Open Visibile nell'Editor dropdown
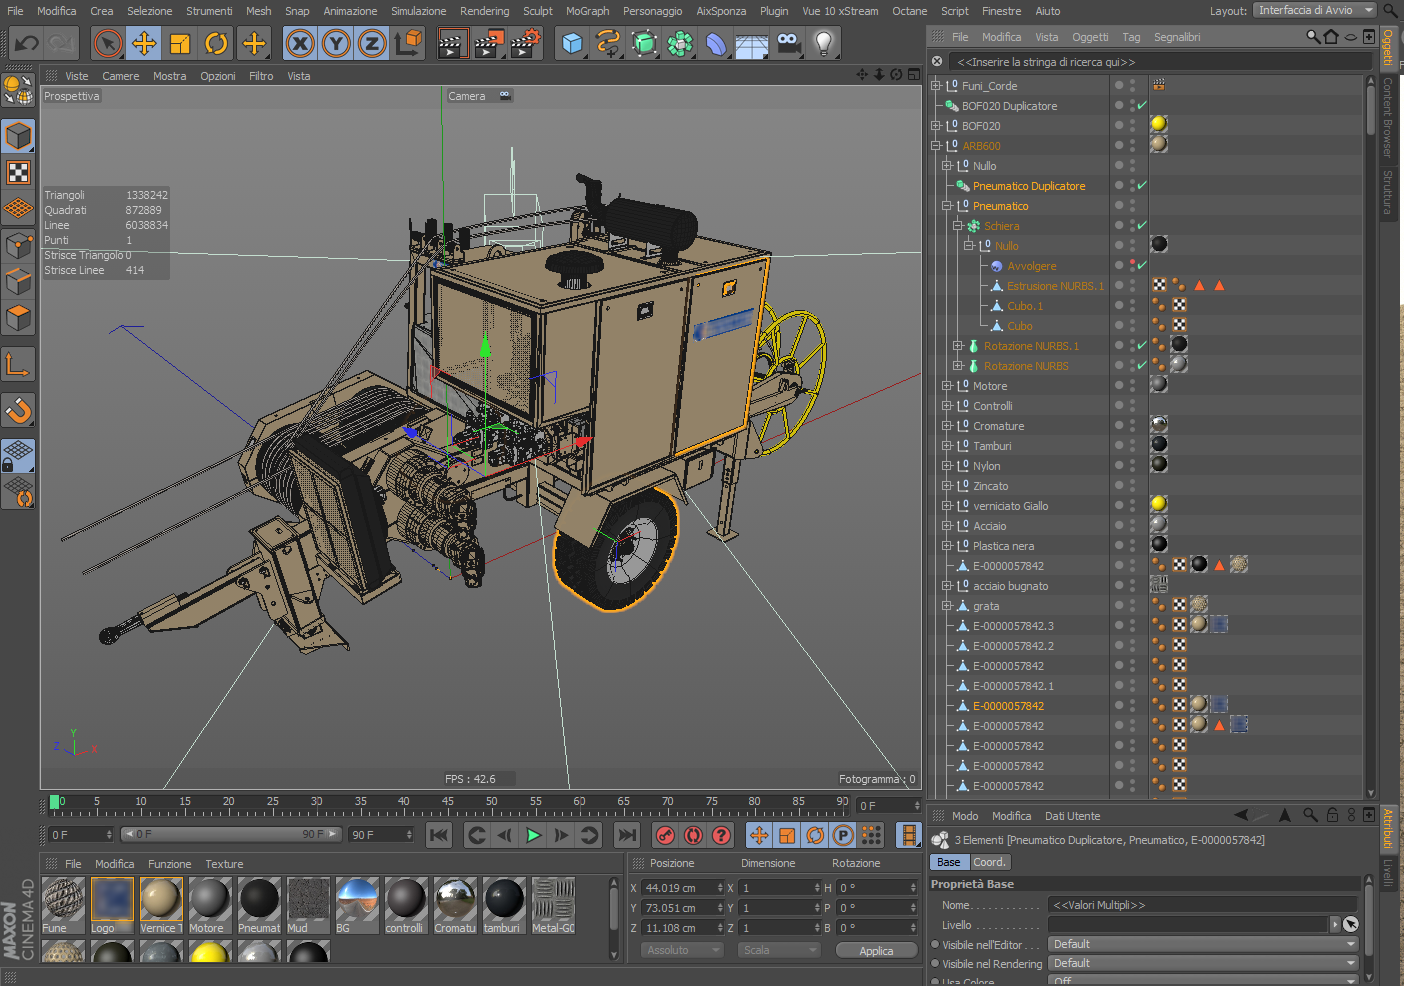 (x=1203, y=944)
